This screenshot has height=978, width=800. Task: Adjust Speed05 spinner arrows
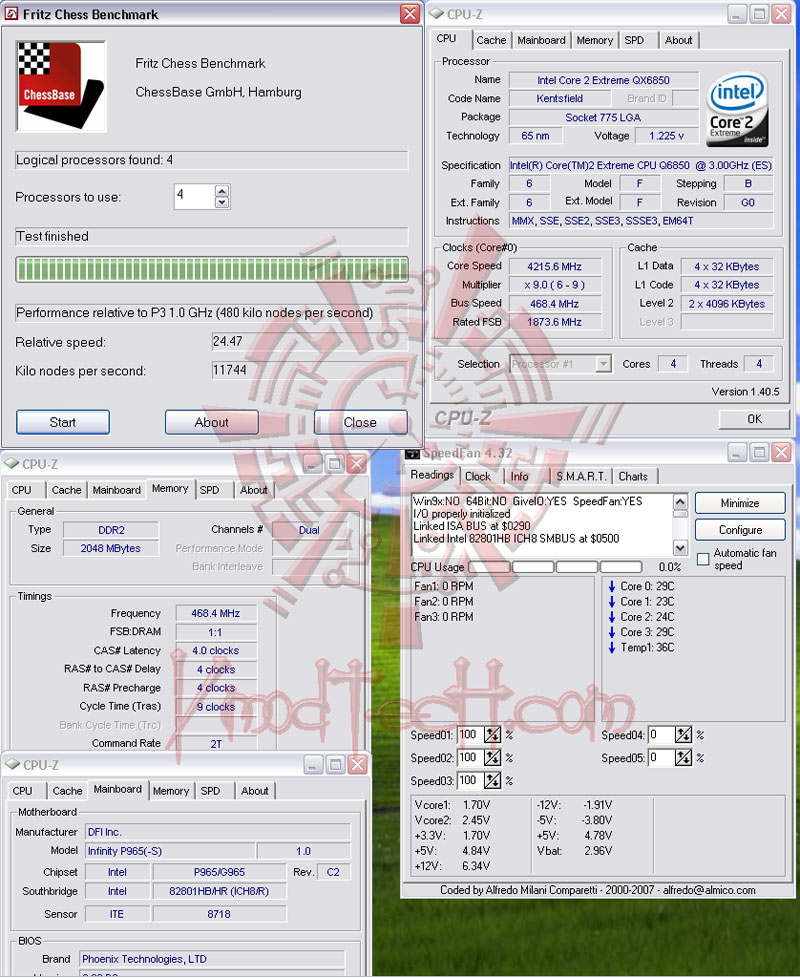point(683,758)
